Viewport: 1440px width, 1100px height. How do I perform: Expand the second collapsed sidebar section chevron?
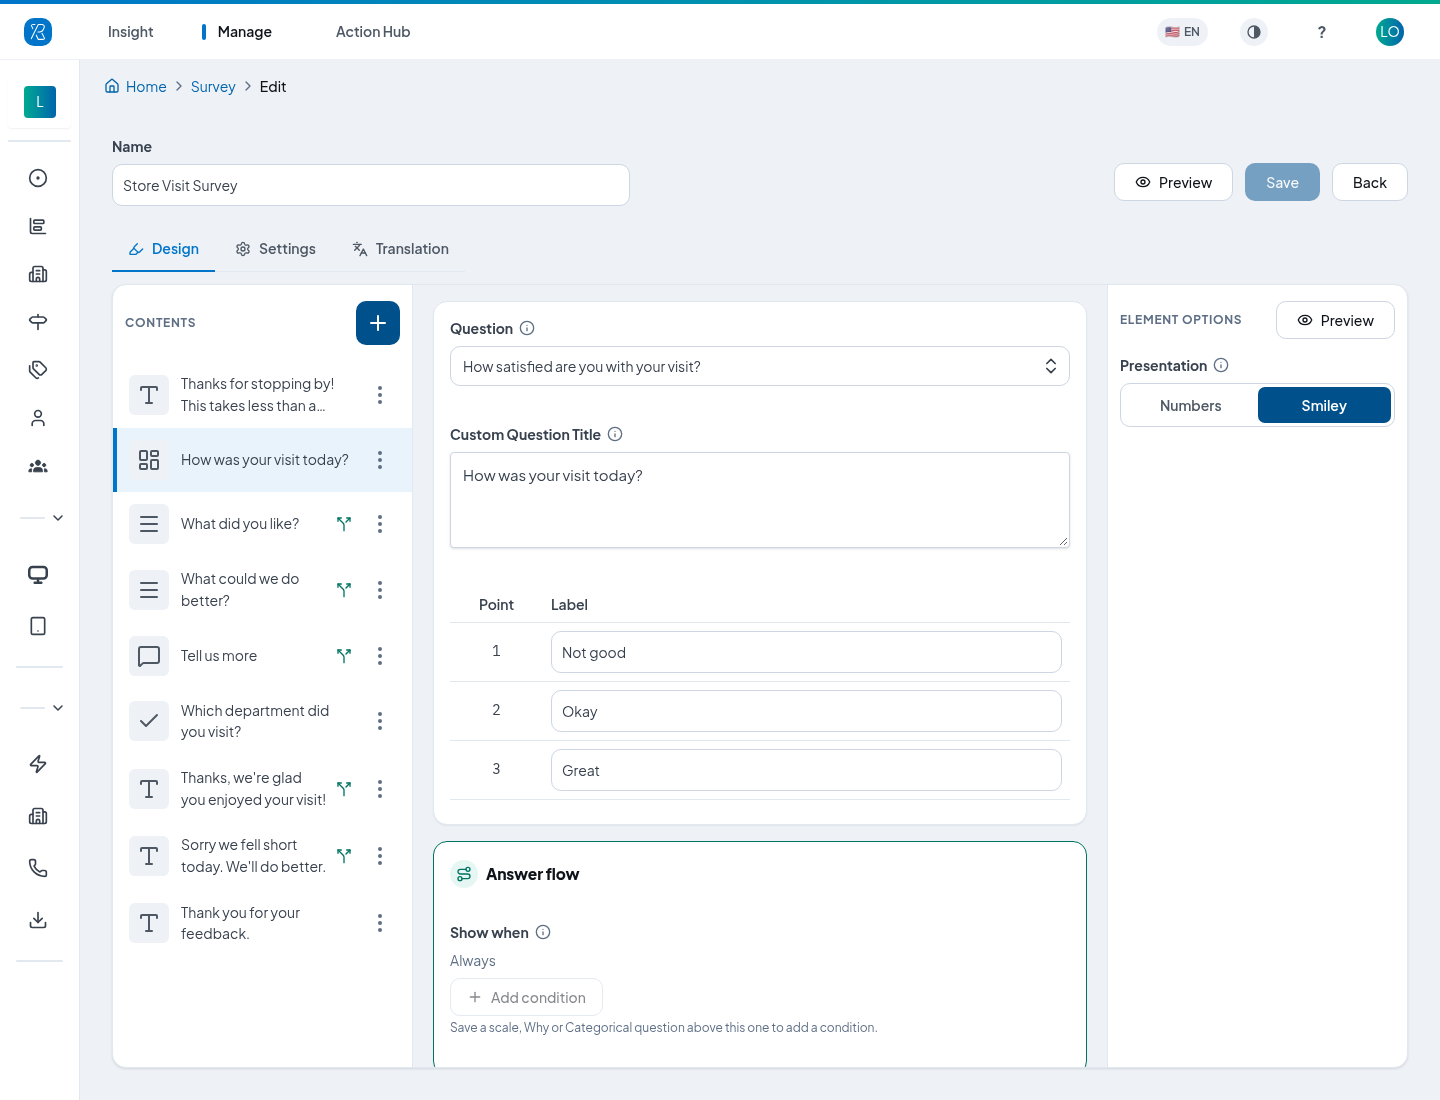[58, 708]
